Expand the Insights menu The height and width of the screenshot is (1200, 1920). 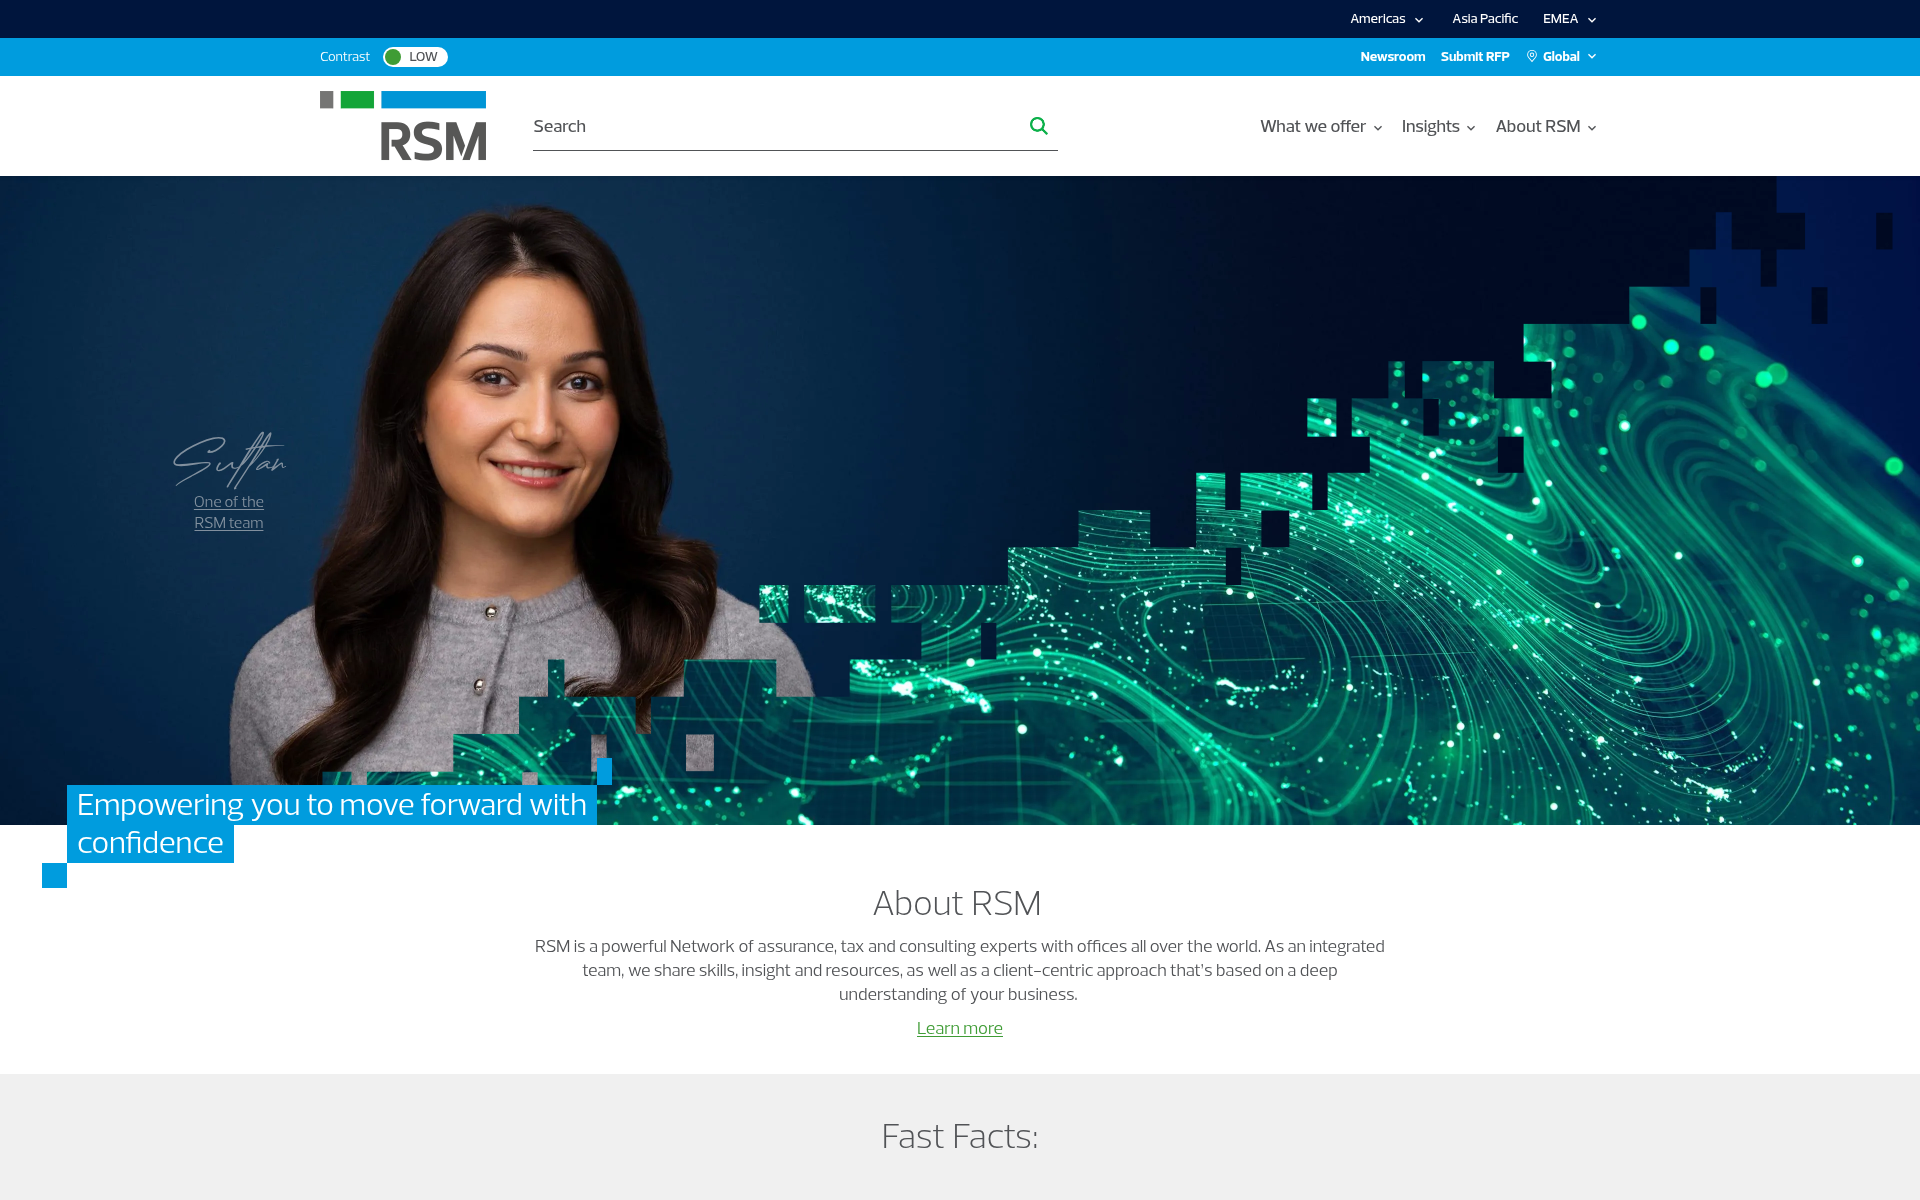tap(1438, 127)
